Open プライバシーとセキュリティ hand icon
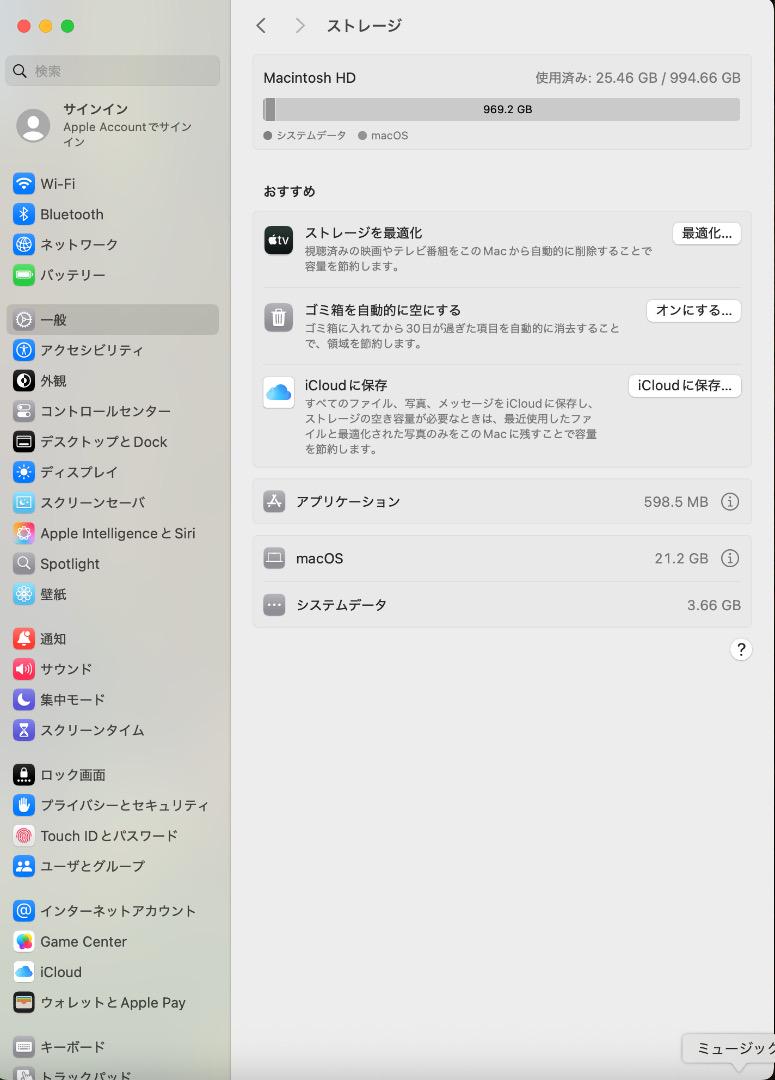 click(23, 805)
